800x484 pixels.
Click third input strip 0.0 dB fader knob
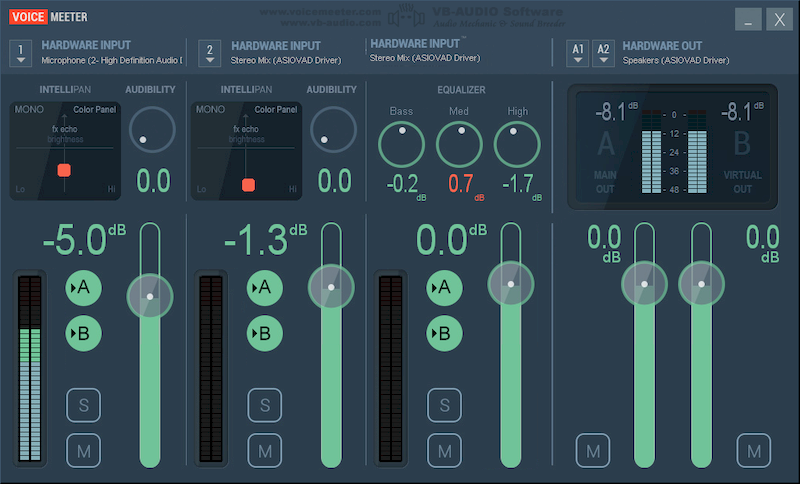[511, 284]
